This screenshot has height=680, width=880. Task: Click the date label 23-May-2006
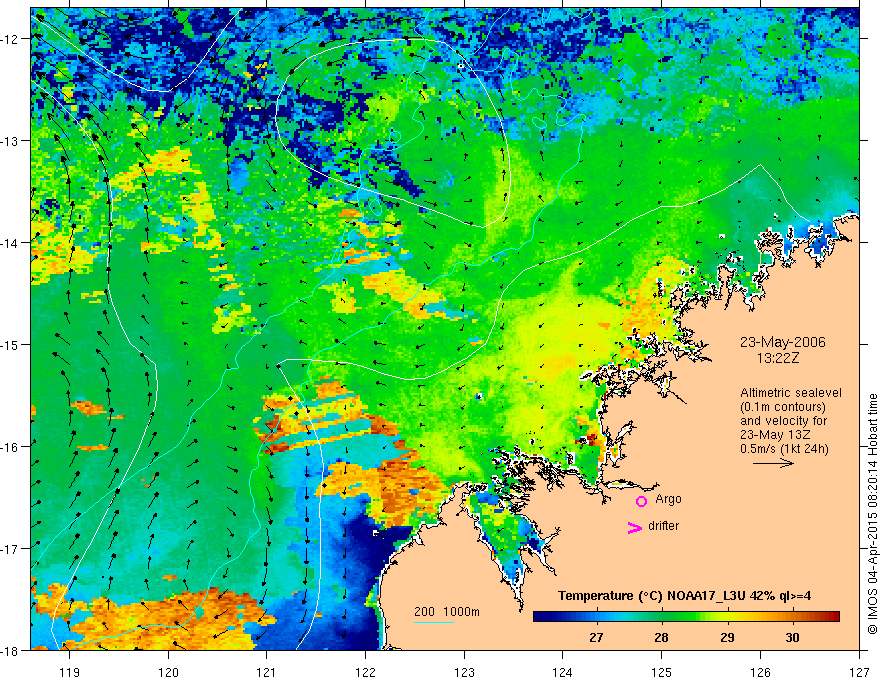coord(782,342)
